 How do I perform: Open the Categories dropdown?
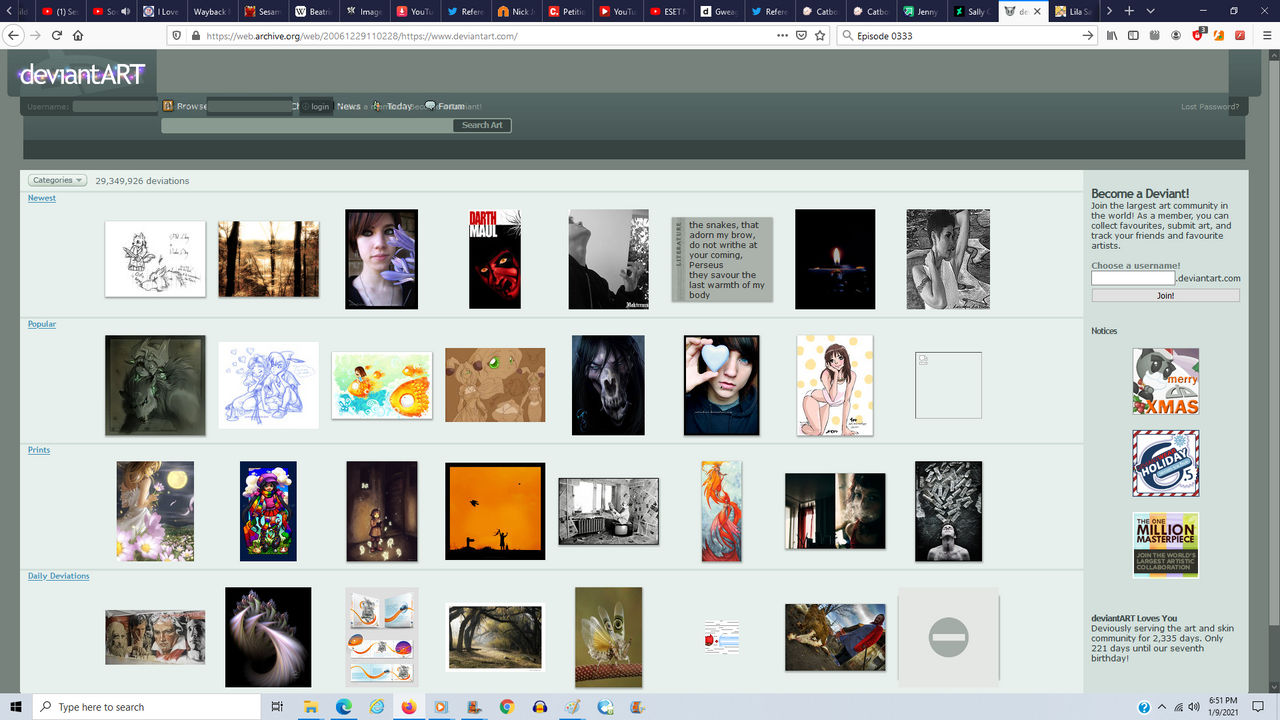[x=57, y=180]
